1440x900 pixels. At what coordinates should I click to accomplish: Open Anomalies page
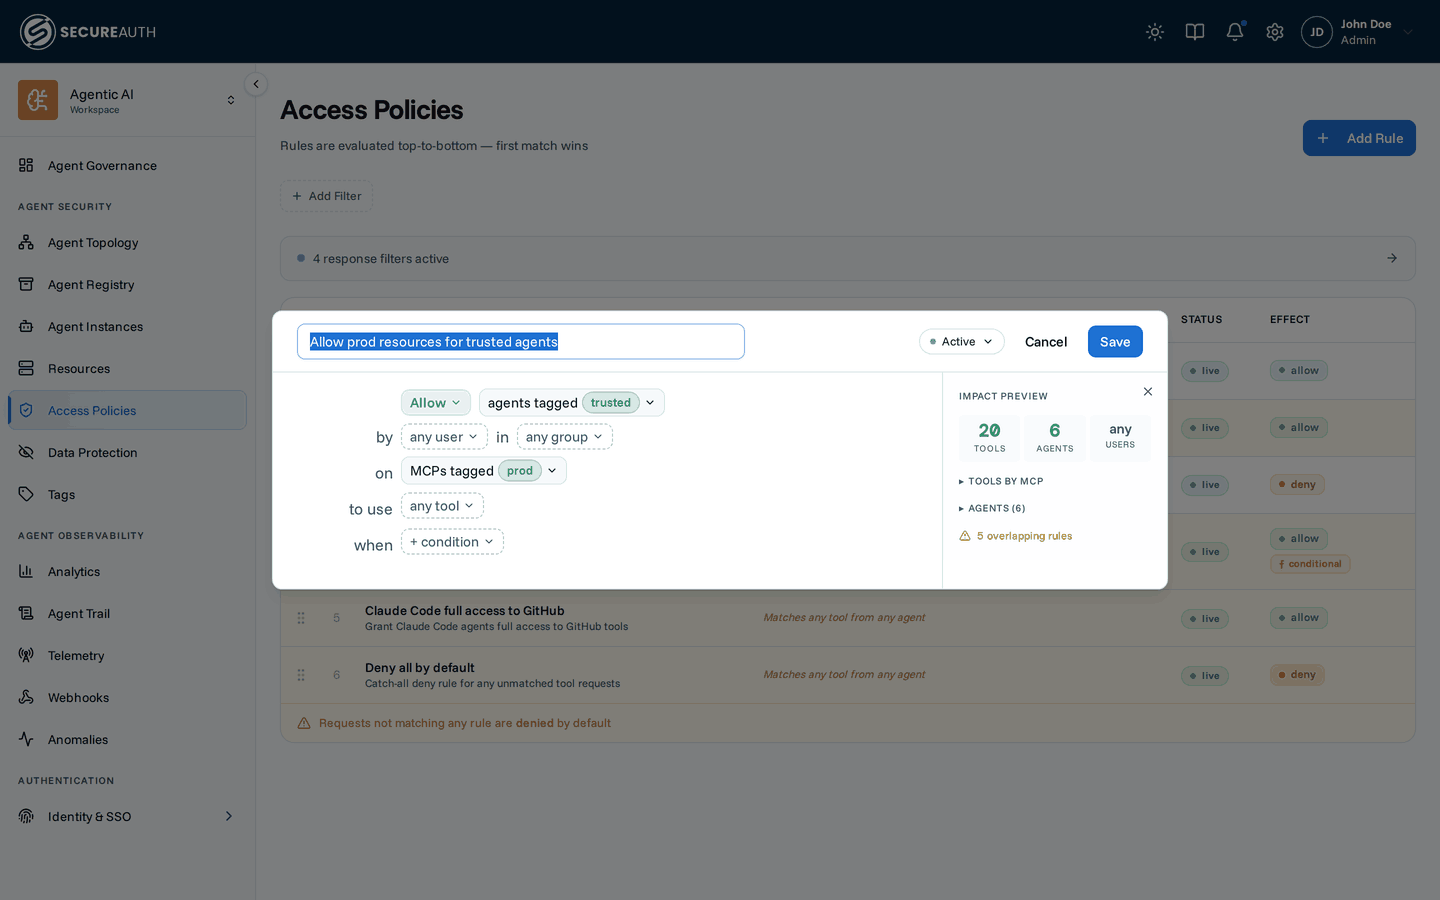[x=128, y=740]
